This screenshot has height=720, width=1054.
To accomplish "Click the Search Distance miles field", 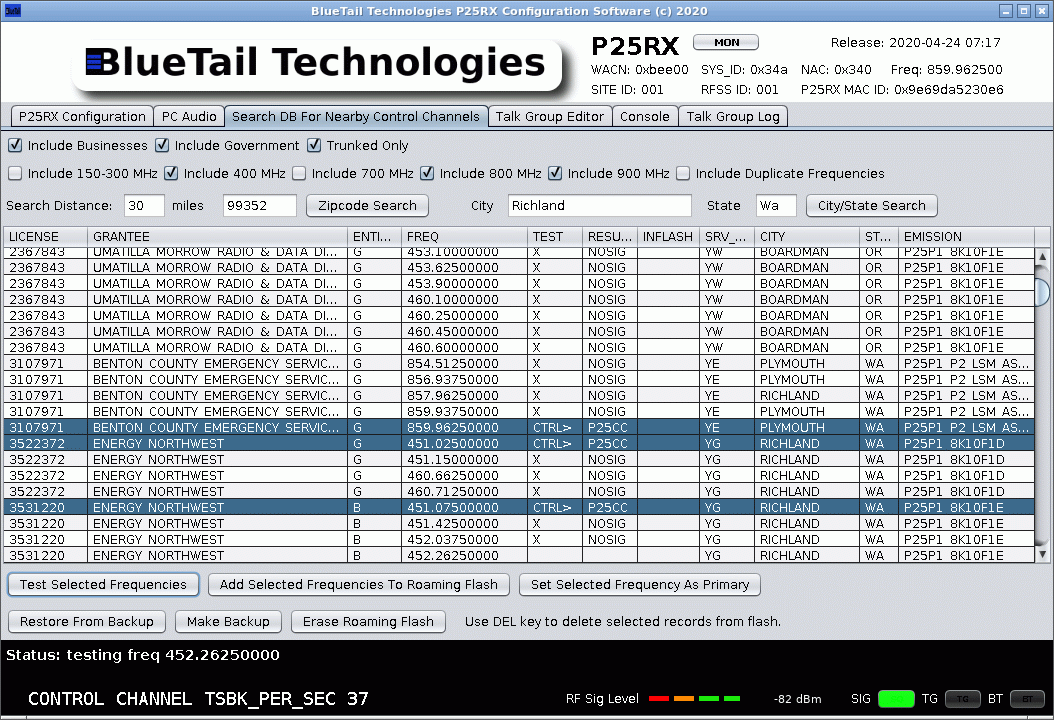I will [x=144, y=206].
